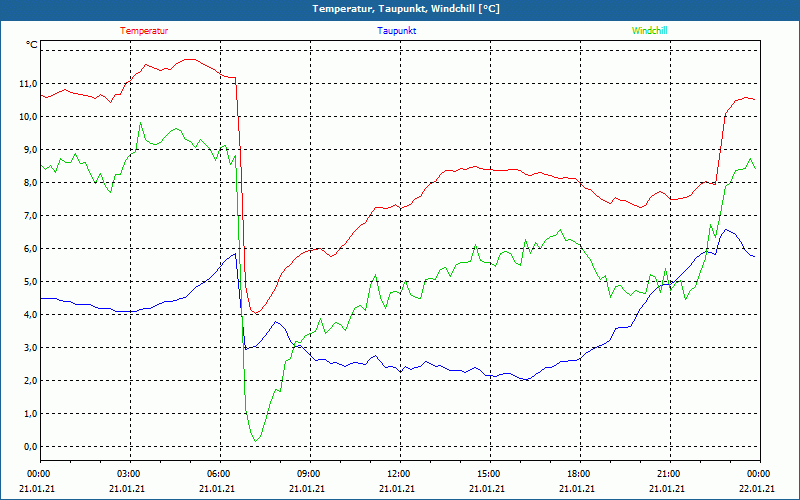The height and width of the screenshot is (500, 800).
Task: Click the red Temperatur legend label
Action: (x=144, y=31)
